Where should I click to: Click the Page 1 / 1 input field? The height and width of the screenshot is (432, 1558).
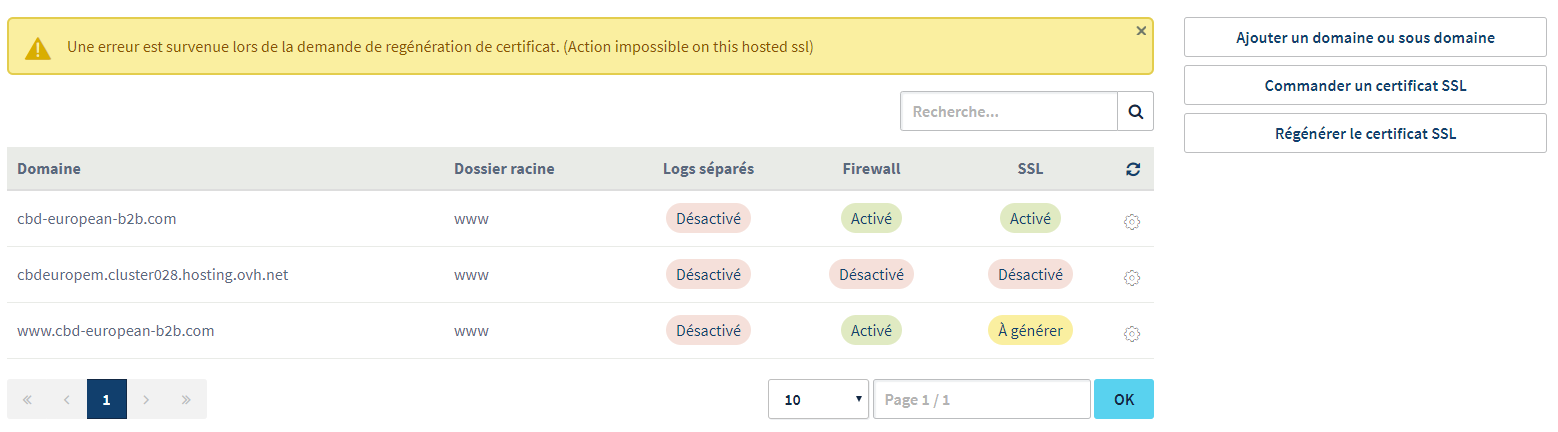click(981, 400)
